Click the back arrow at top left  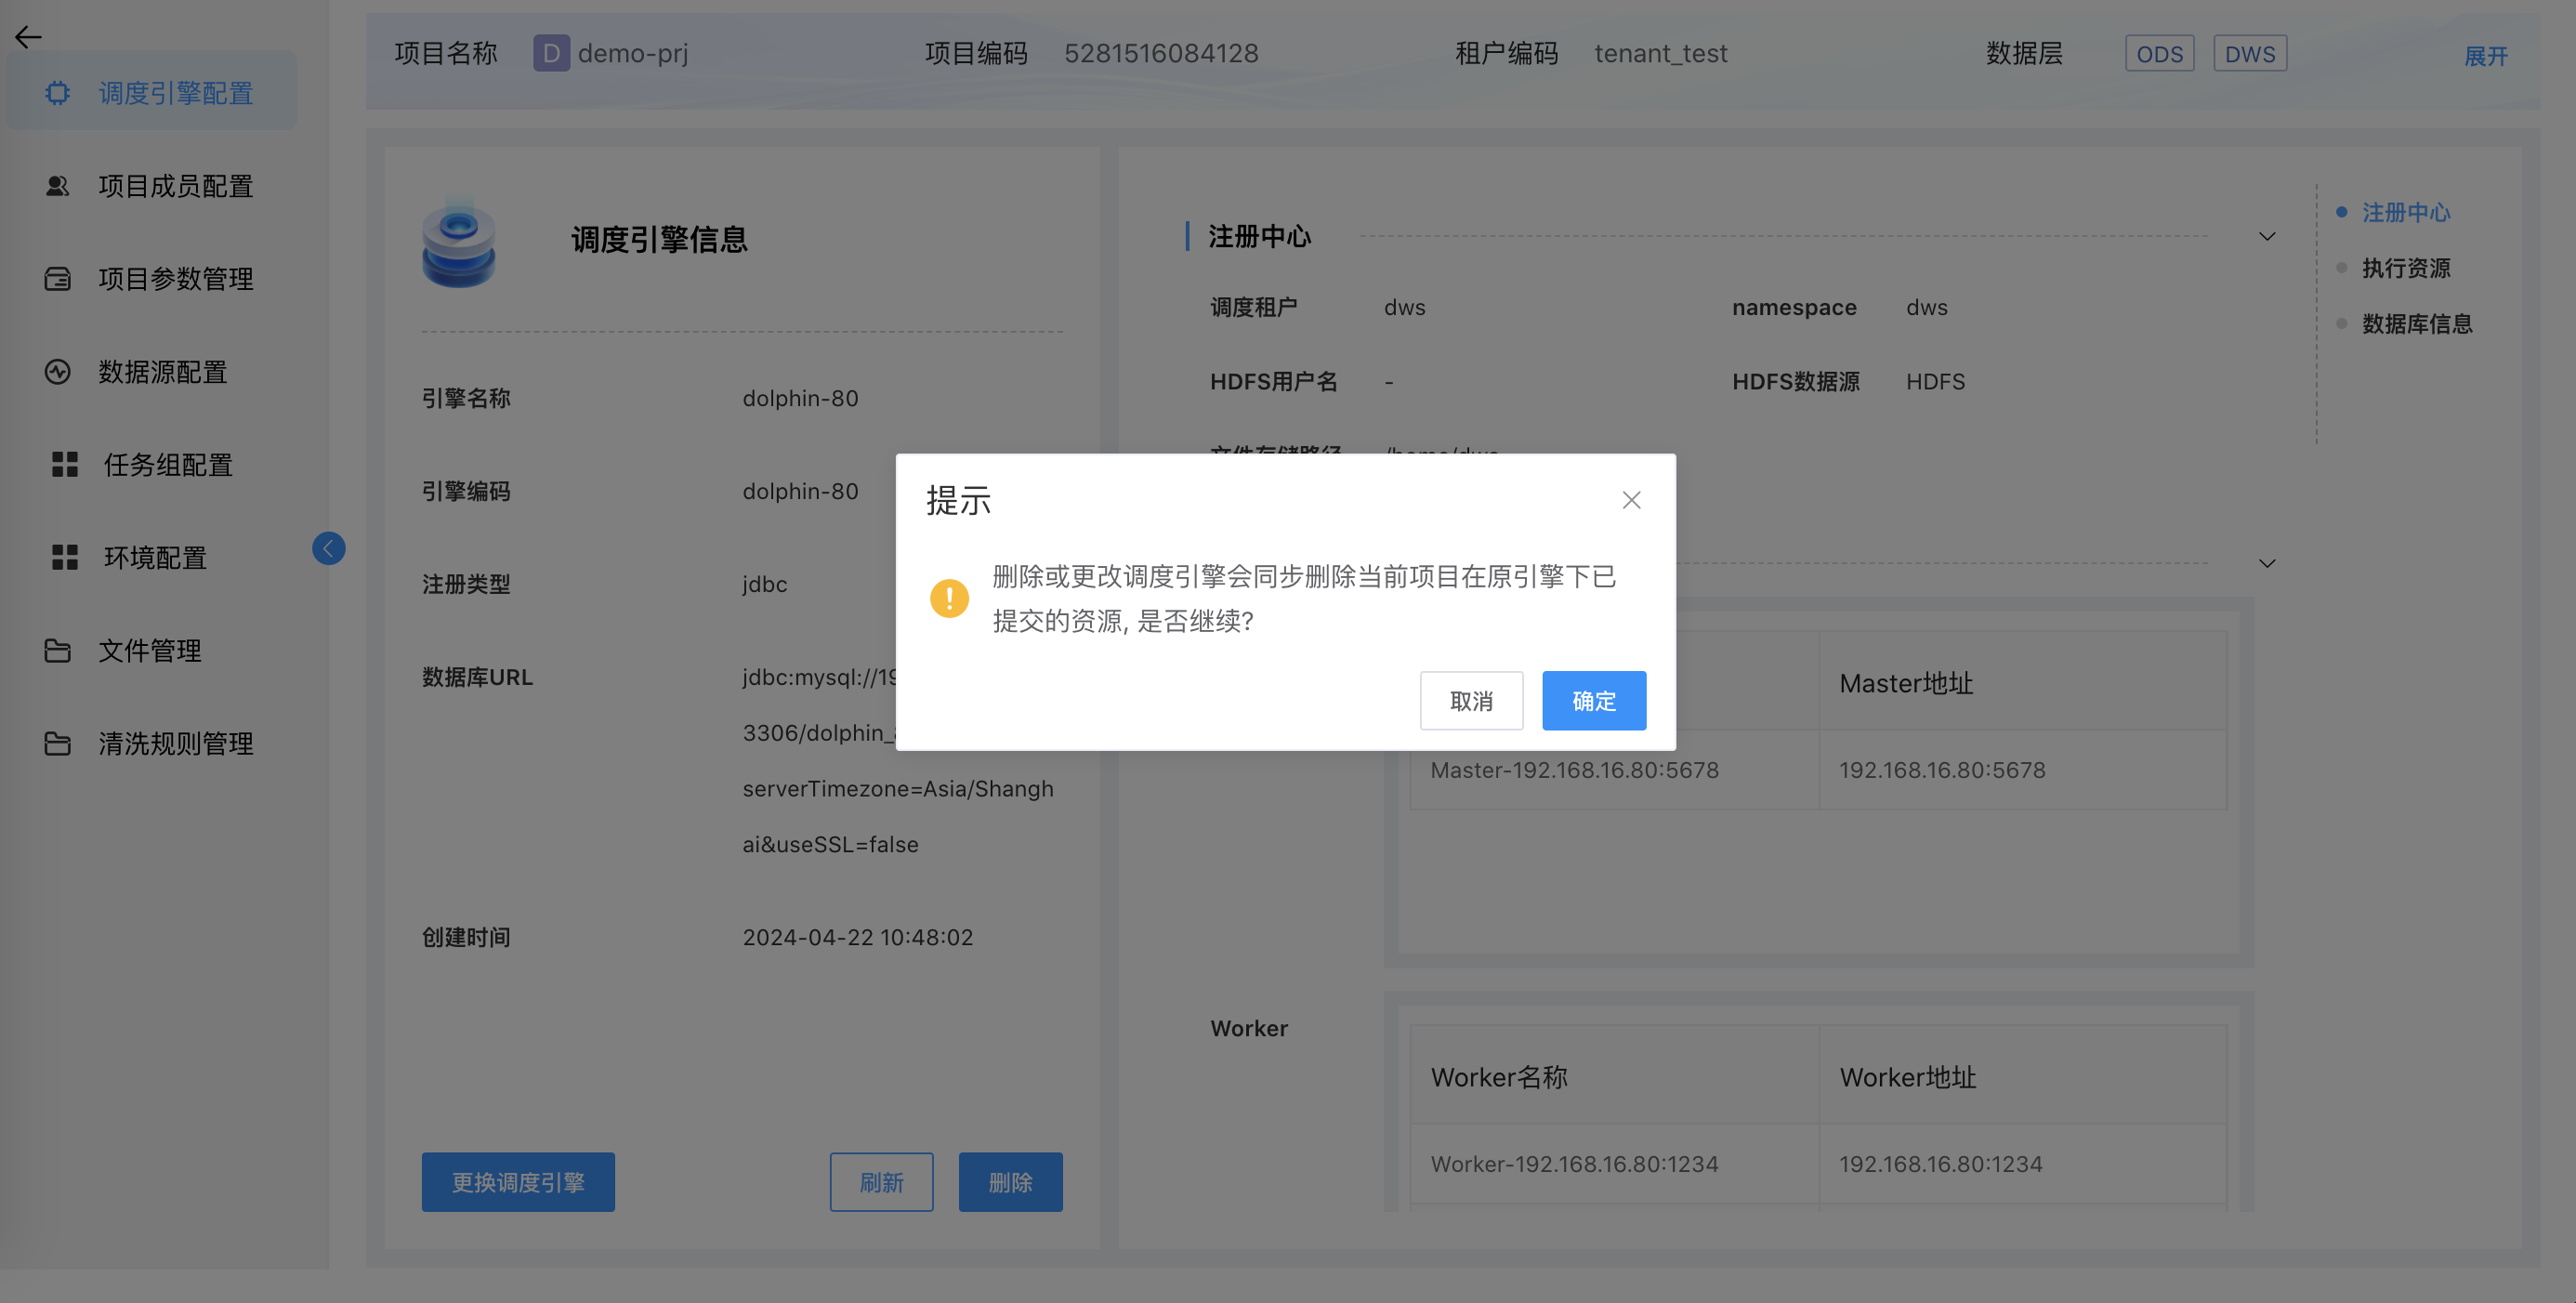(27, 37)
